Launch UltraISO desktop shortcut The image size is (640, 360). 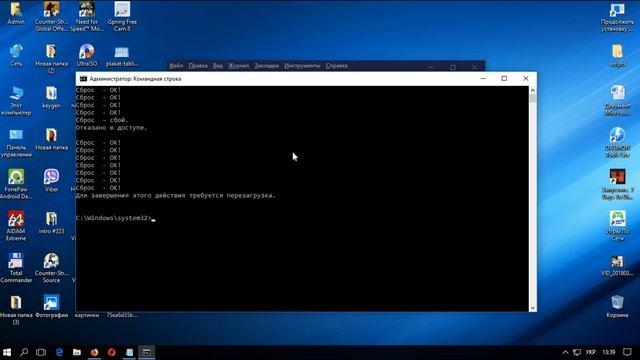coord(87,55)
